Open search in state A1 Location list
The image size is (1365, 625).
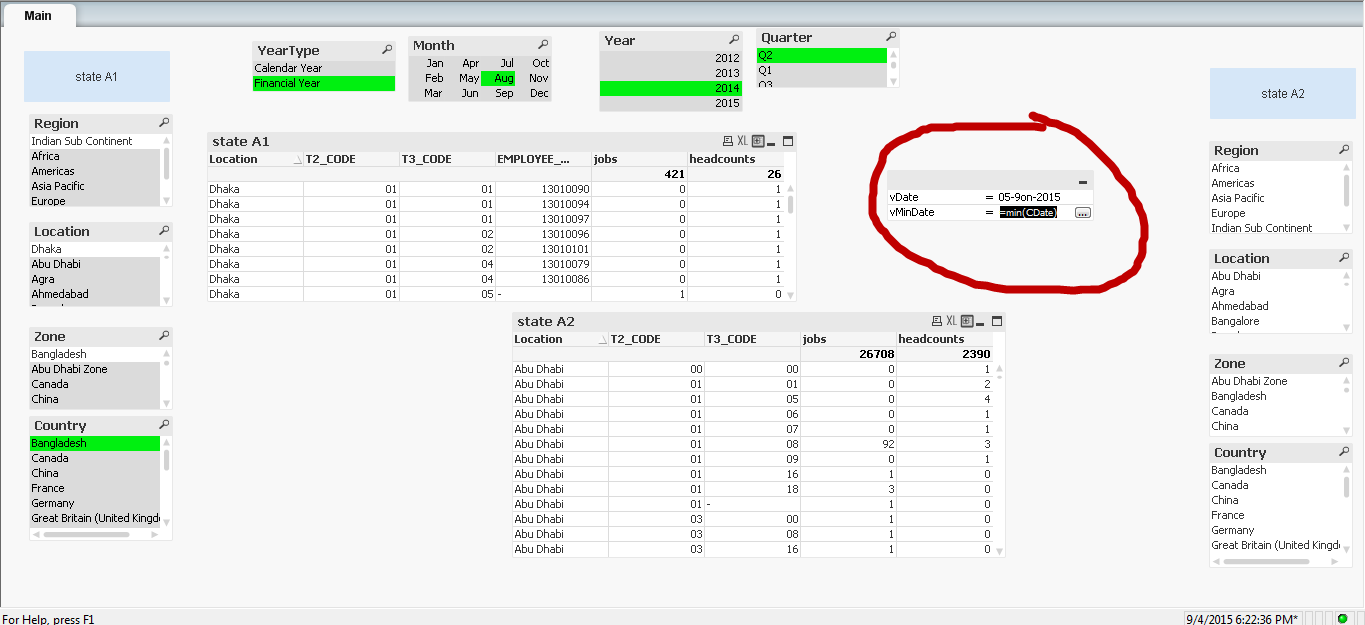click(164, 231)
